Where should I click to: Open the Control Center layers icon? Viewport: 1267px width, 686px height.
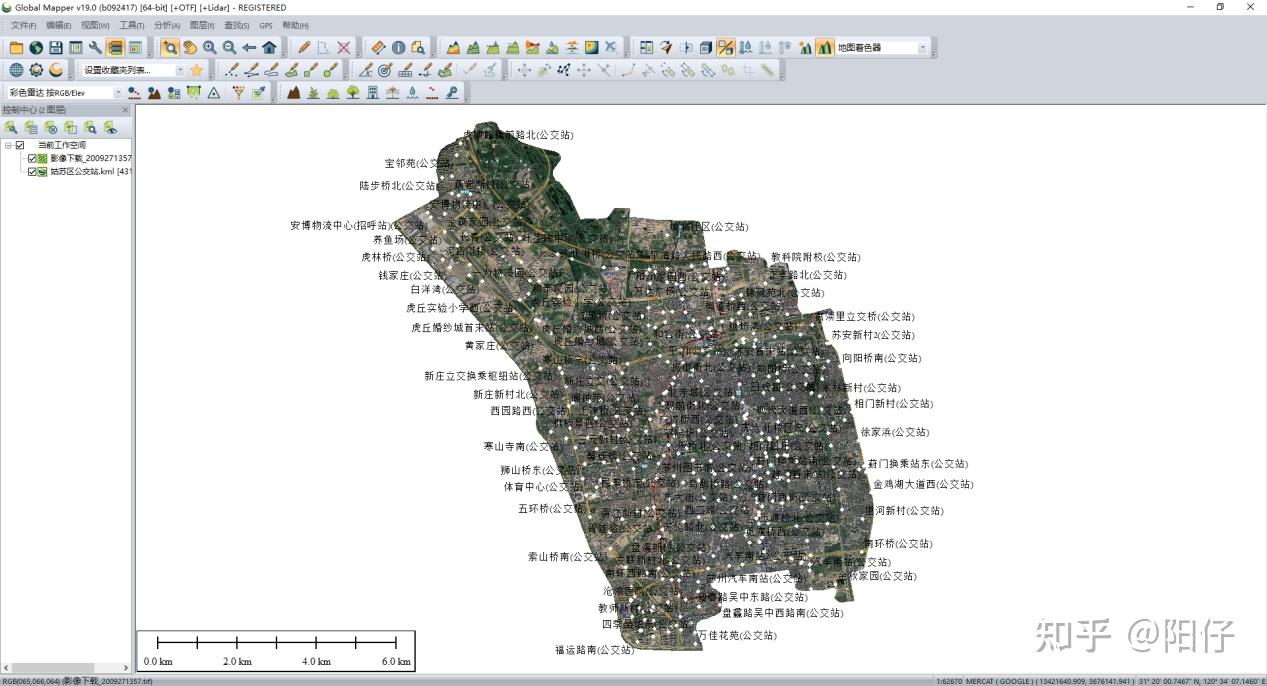(115, 46)
